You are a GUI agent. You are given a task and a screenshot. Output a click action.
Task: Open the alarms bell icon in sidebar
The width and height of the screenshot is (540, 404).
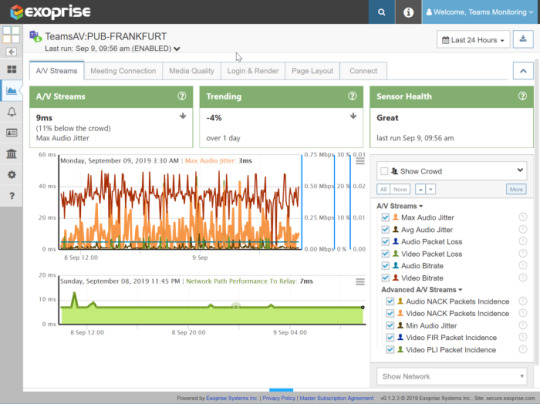tap(11, 112)
